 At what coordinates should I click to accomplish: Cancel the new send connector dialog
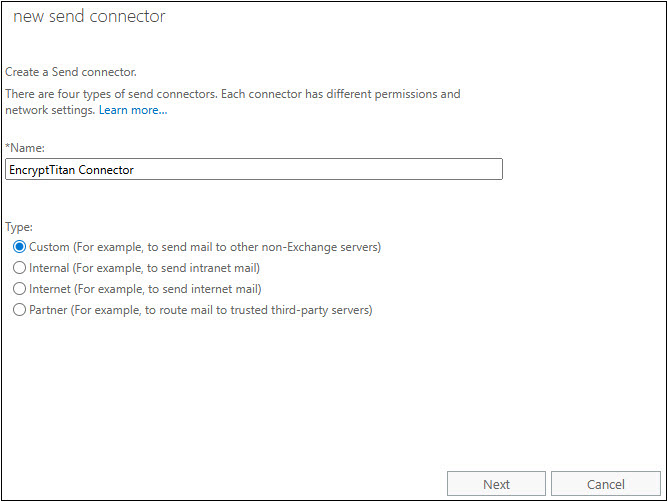[606, 484]
